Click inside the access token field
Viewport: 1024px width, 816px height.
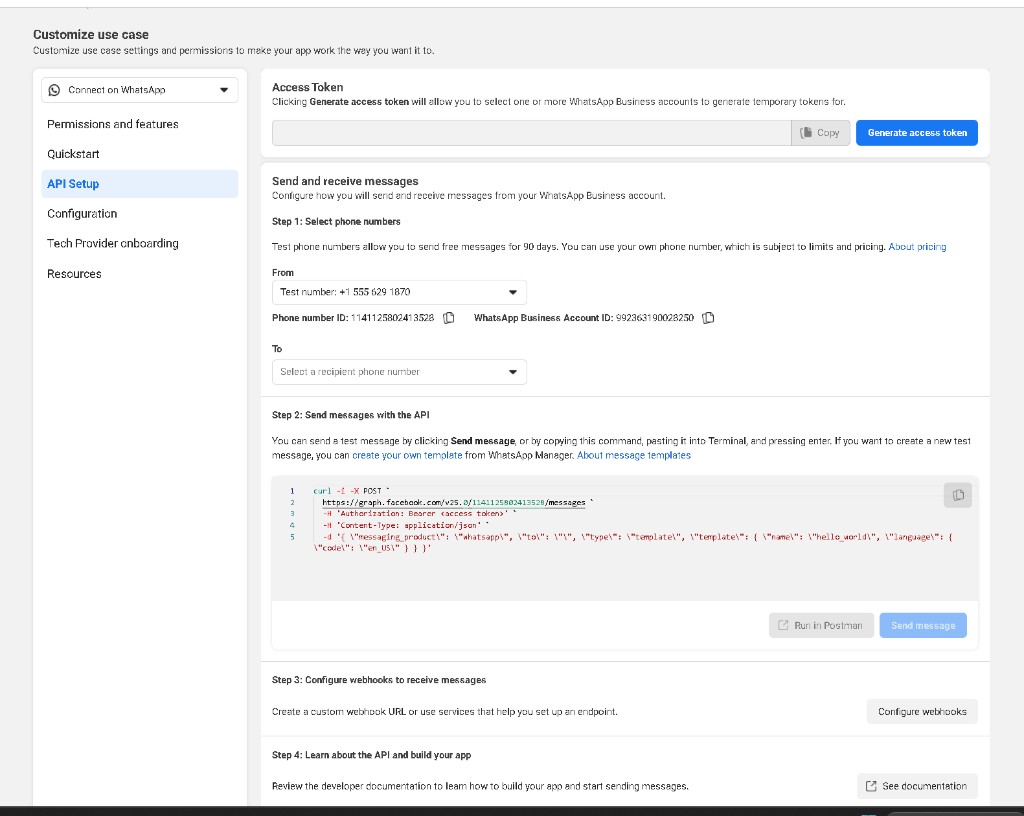(x=532, y=133)
